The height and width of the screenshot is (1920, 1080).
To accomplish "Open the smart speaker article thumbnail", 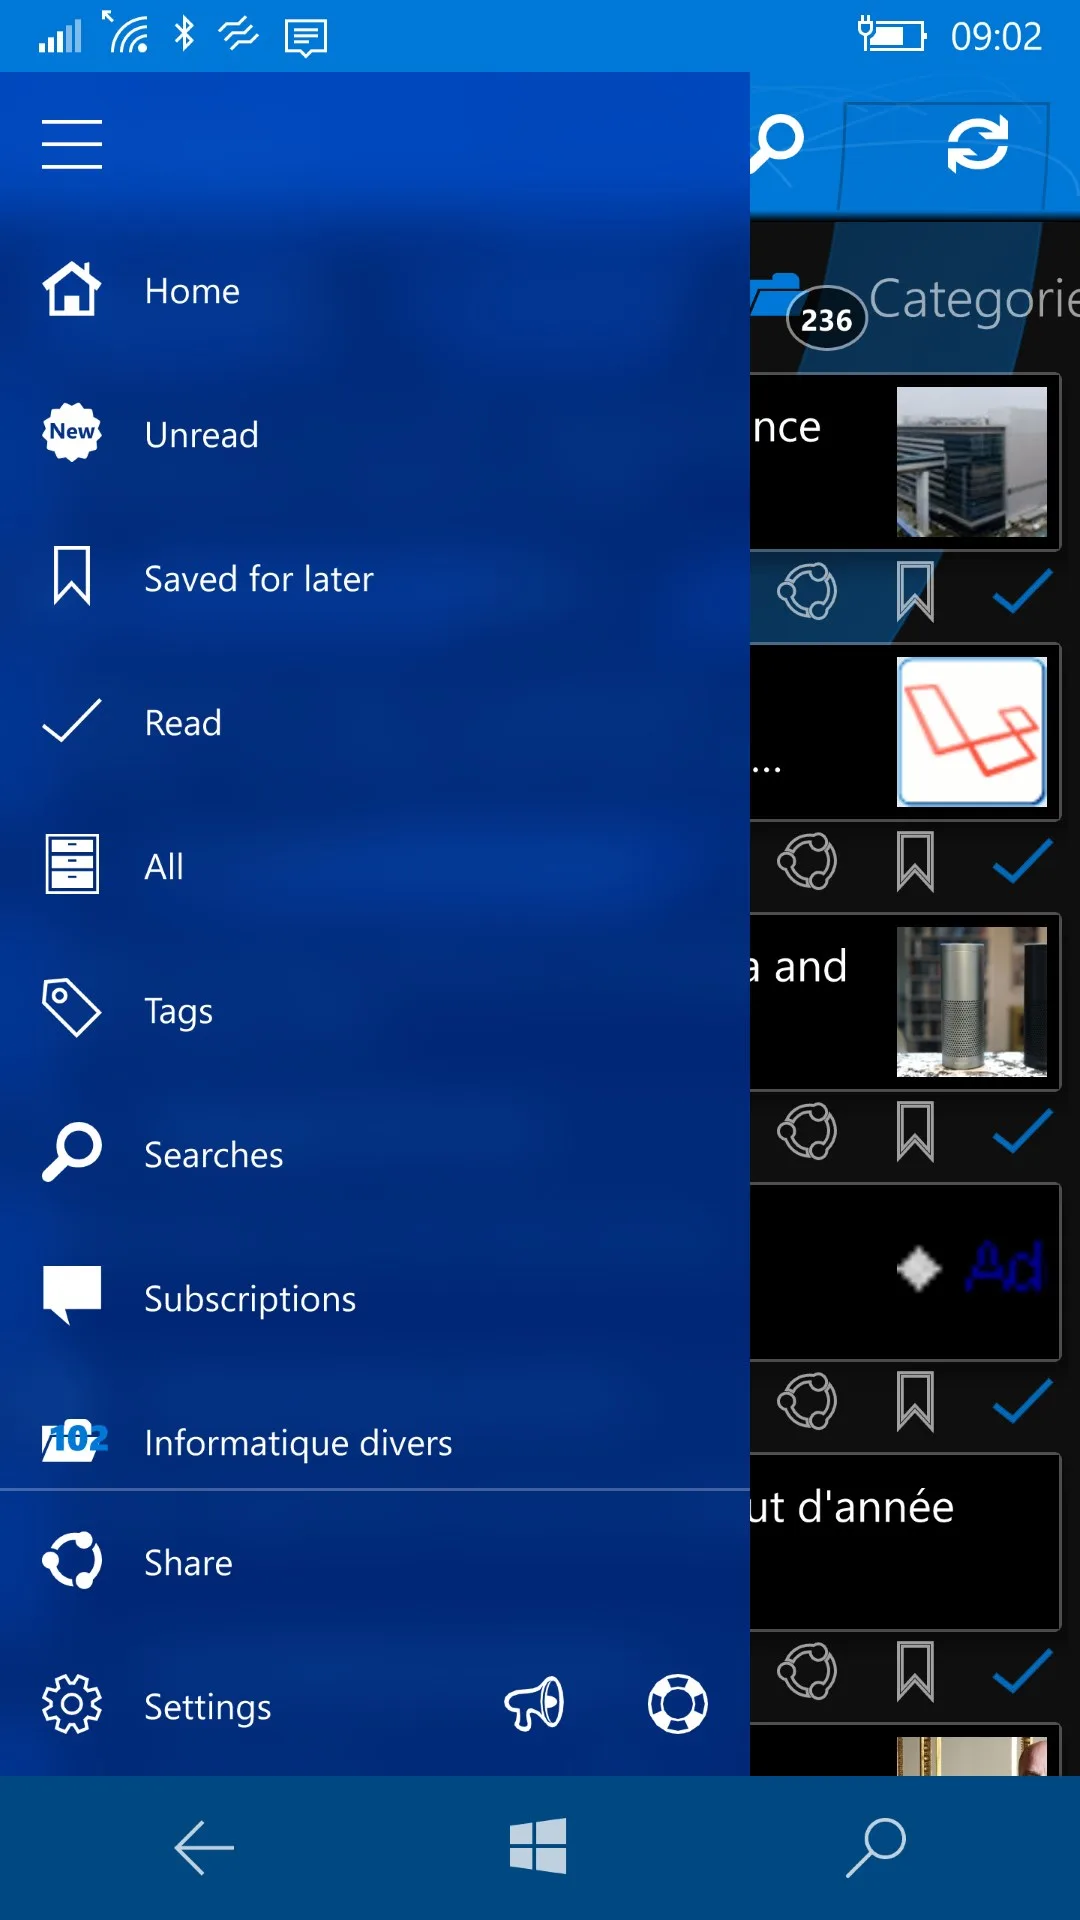I will 972,1002.
